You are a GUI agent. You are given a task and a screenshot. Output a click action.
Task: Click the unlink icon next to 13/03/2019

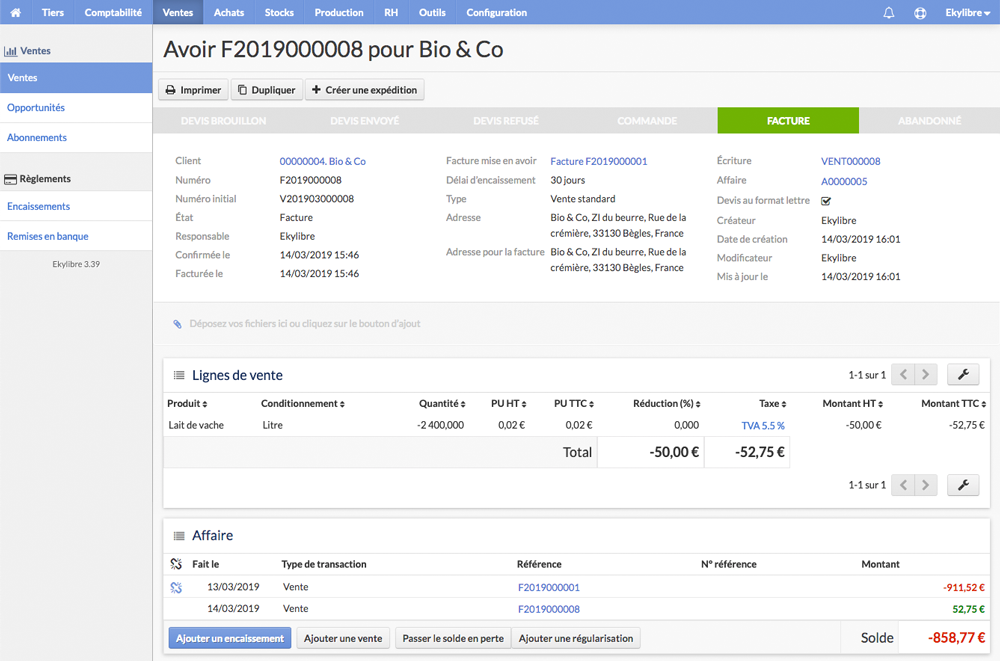[176, 587]
